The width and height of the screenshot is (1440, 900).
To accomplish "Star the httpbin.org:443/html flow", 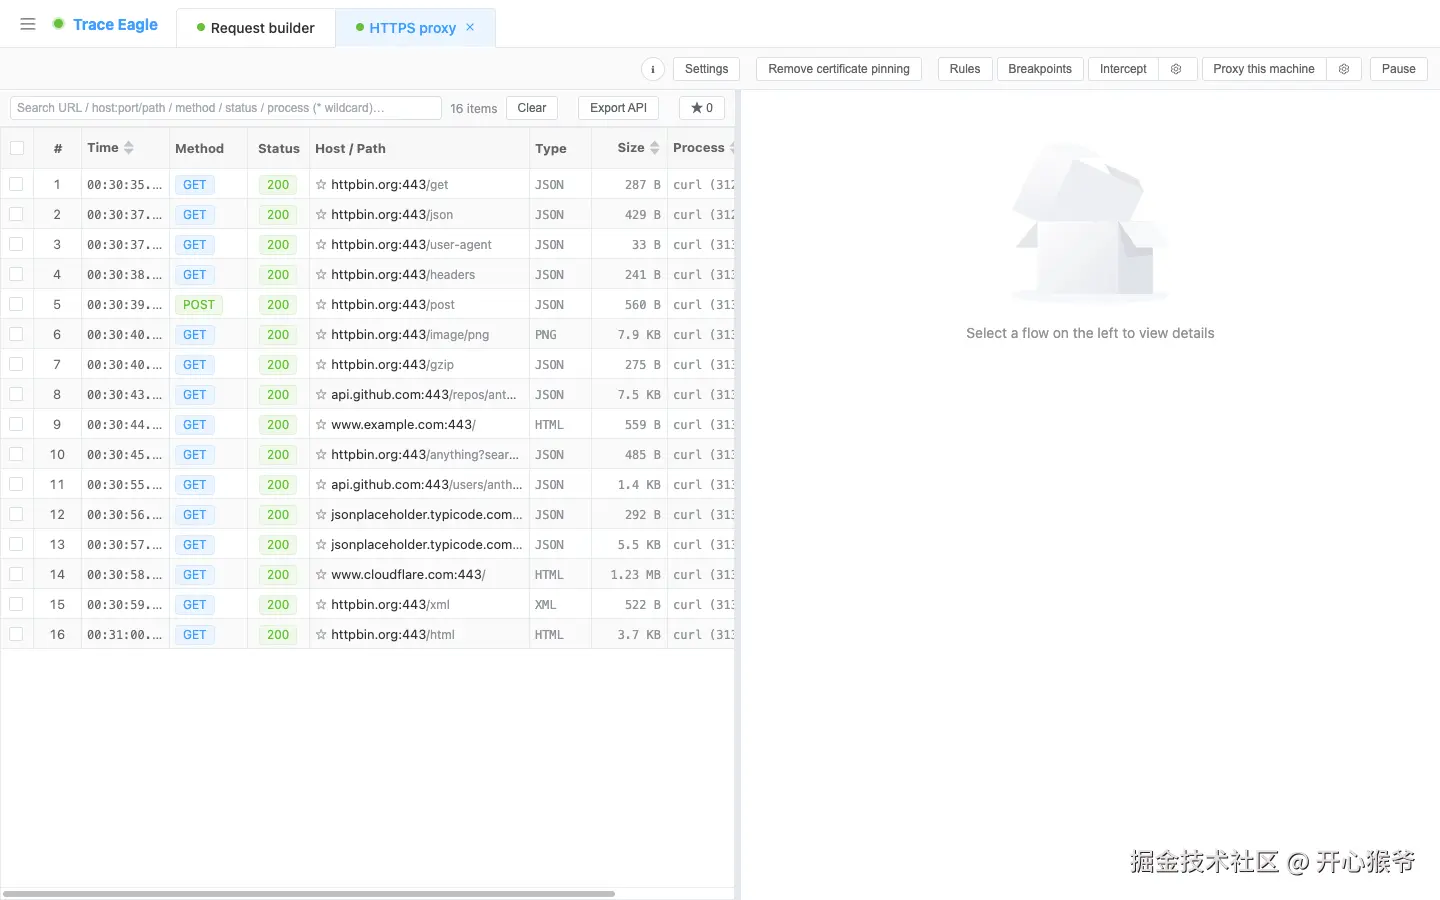I will click(321, 634).
